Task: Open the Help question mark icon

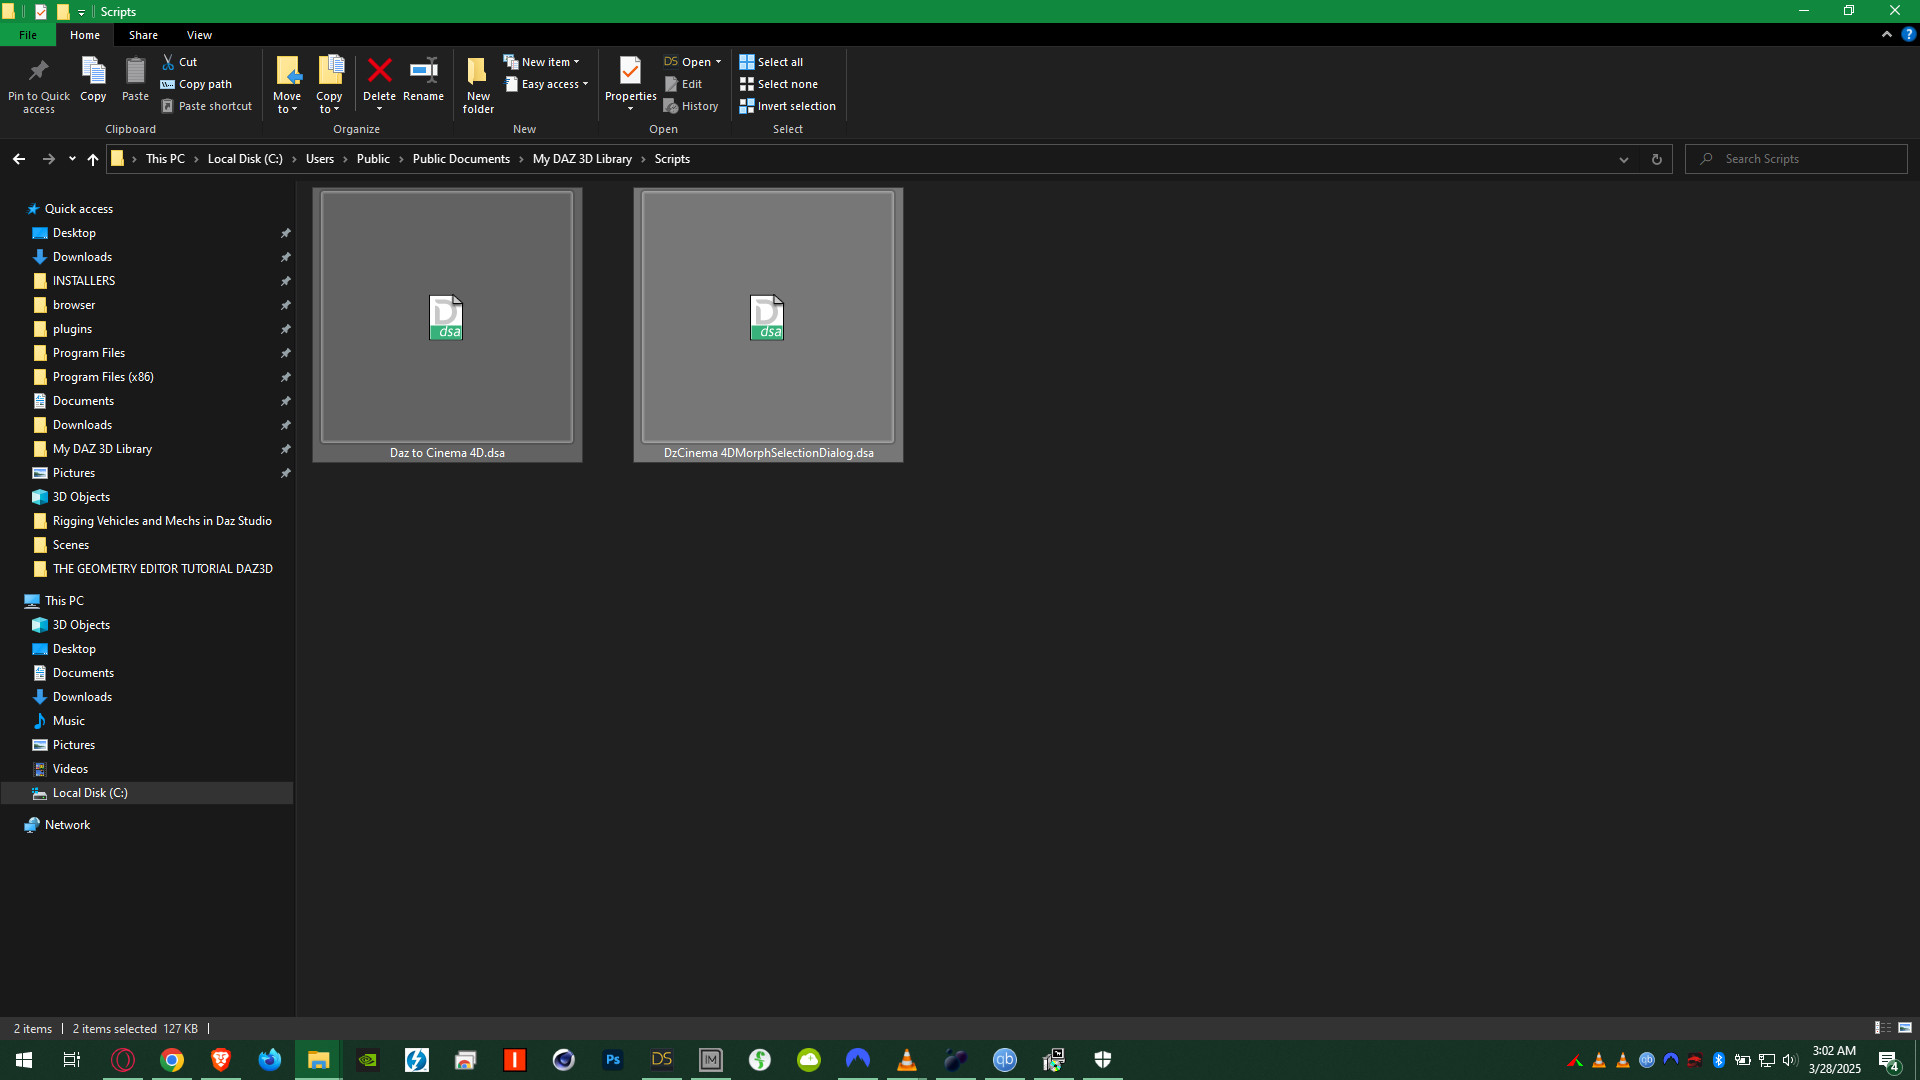Action: pos(1908,34)
